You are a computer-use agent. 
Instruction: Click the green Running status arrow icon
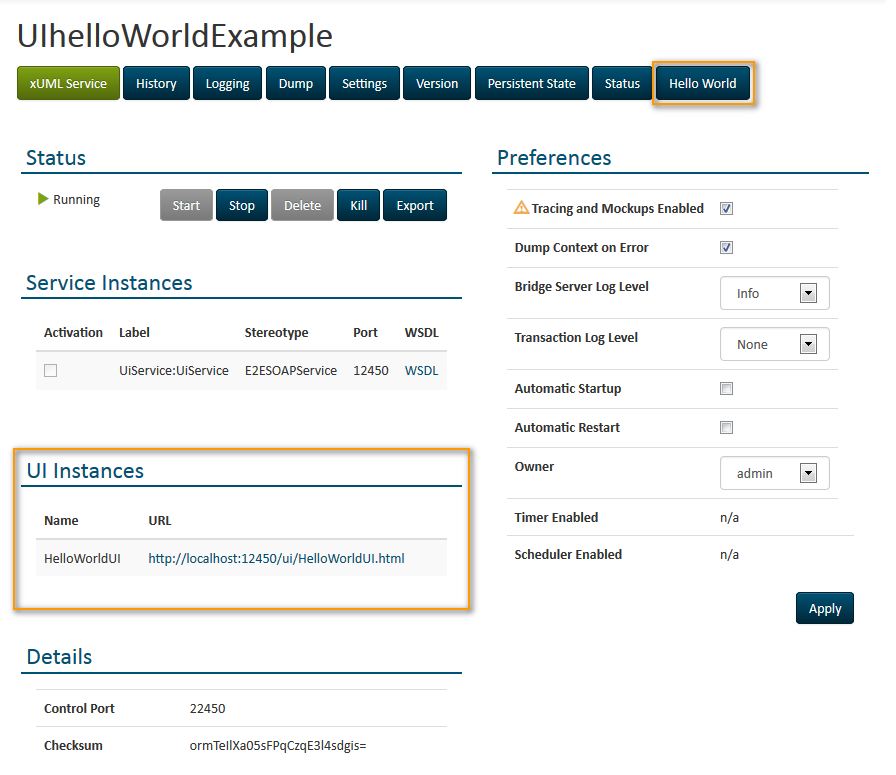pos(43,199)
